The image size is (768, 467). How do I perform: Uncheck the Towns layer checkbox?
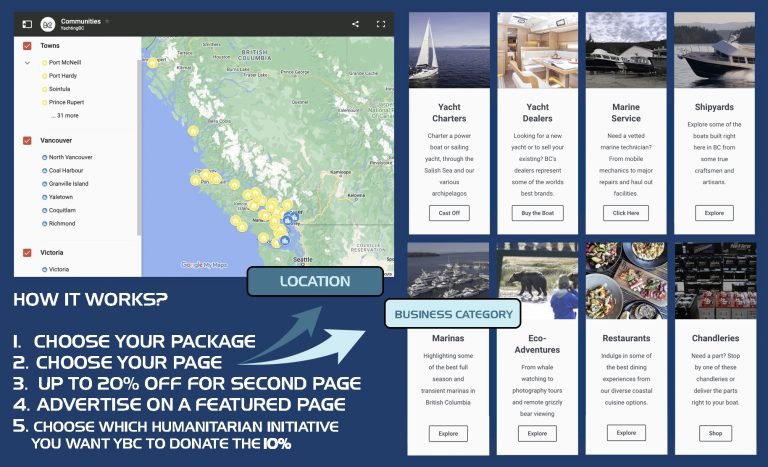27,46
